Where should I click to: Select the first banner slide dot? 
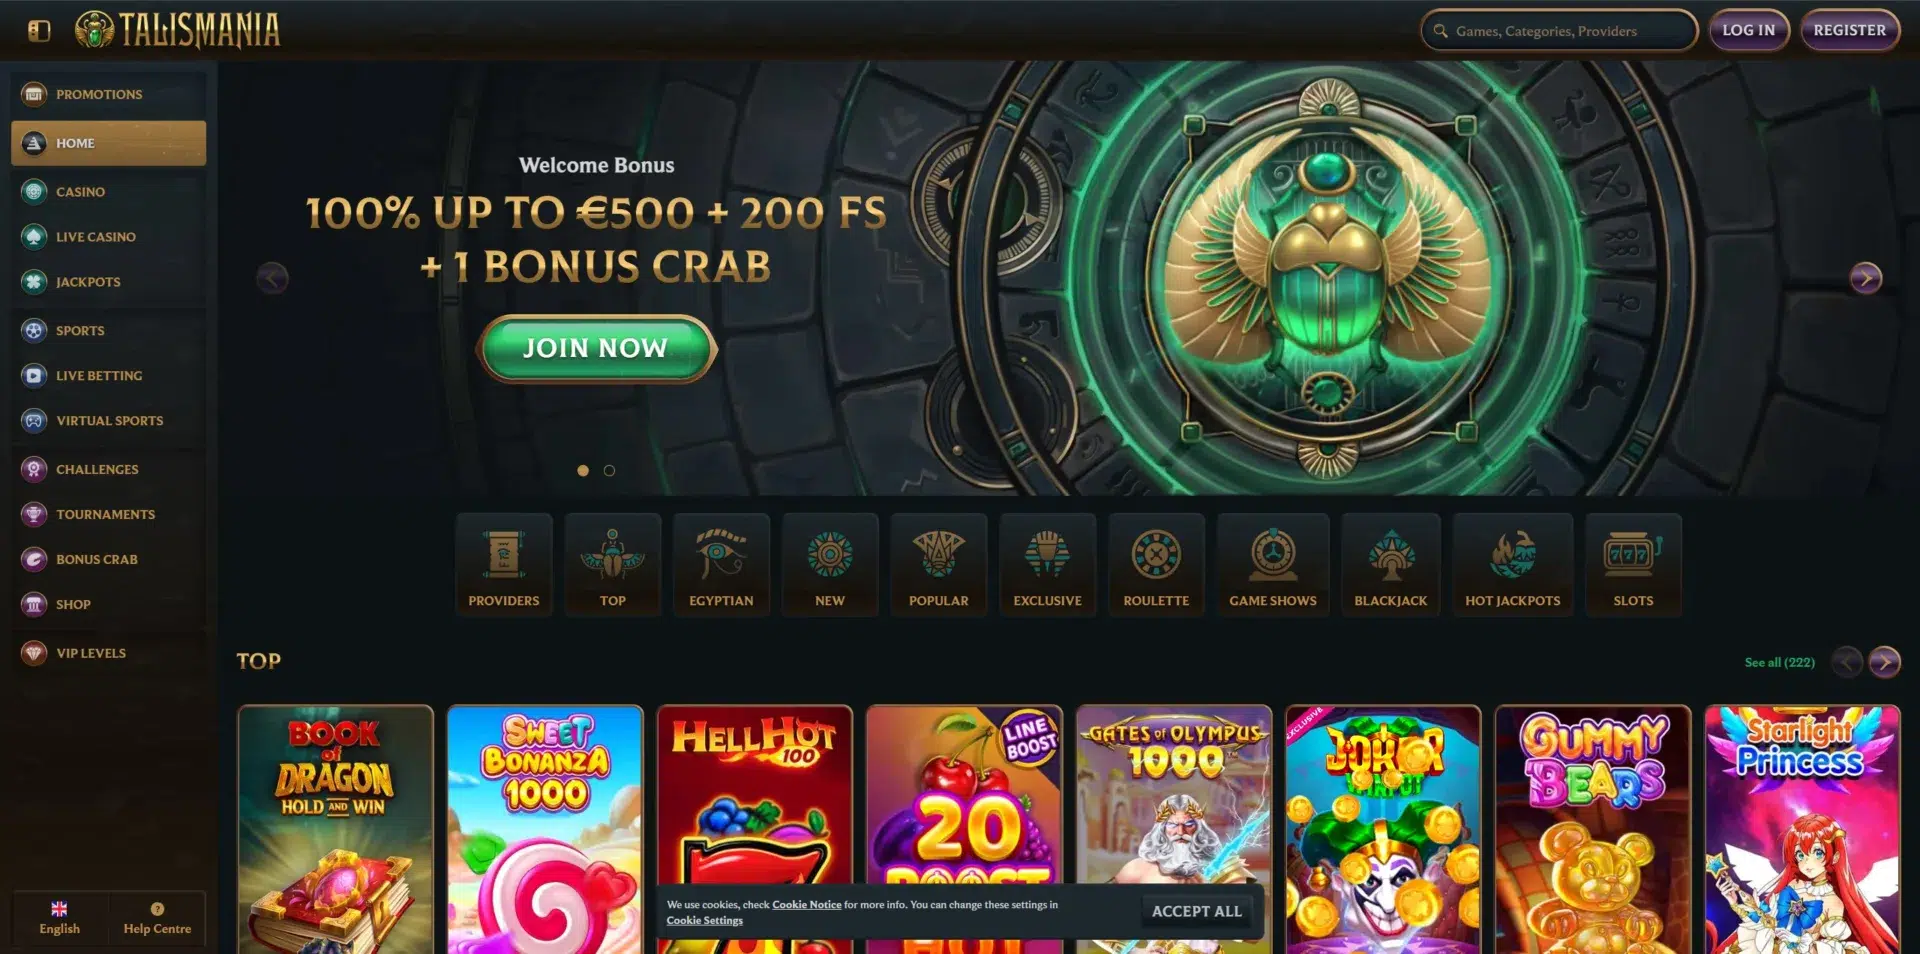583,470
